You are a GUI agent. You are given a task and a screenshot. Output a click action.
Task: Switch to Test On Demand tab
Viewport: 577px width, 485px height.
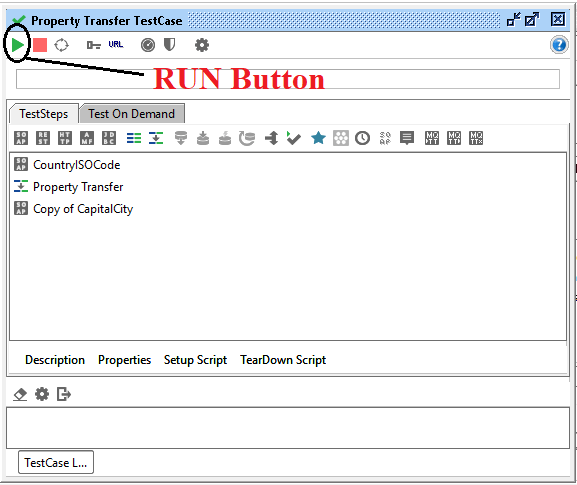(131, 114)
